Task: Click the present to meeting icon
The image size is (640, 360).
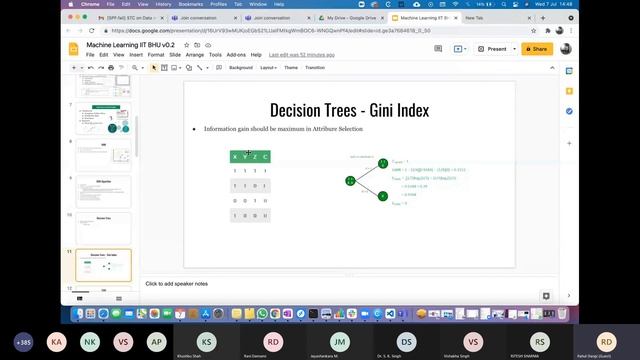Action: [458, 49]
